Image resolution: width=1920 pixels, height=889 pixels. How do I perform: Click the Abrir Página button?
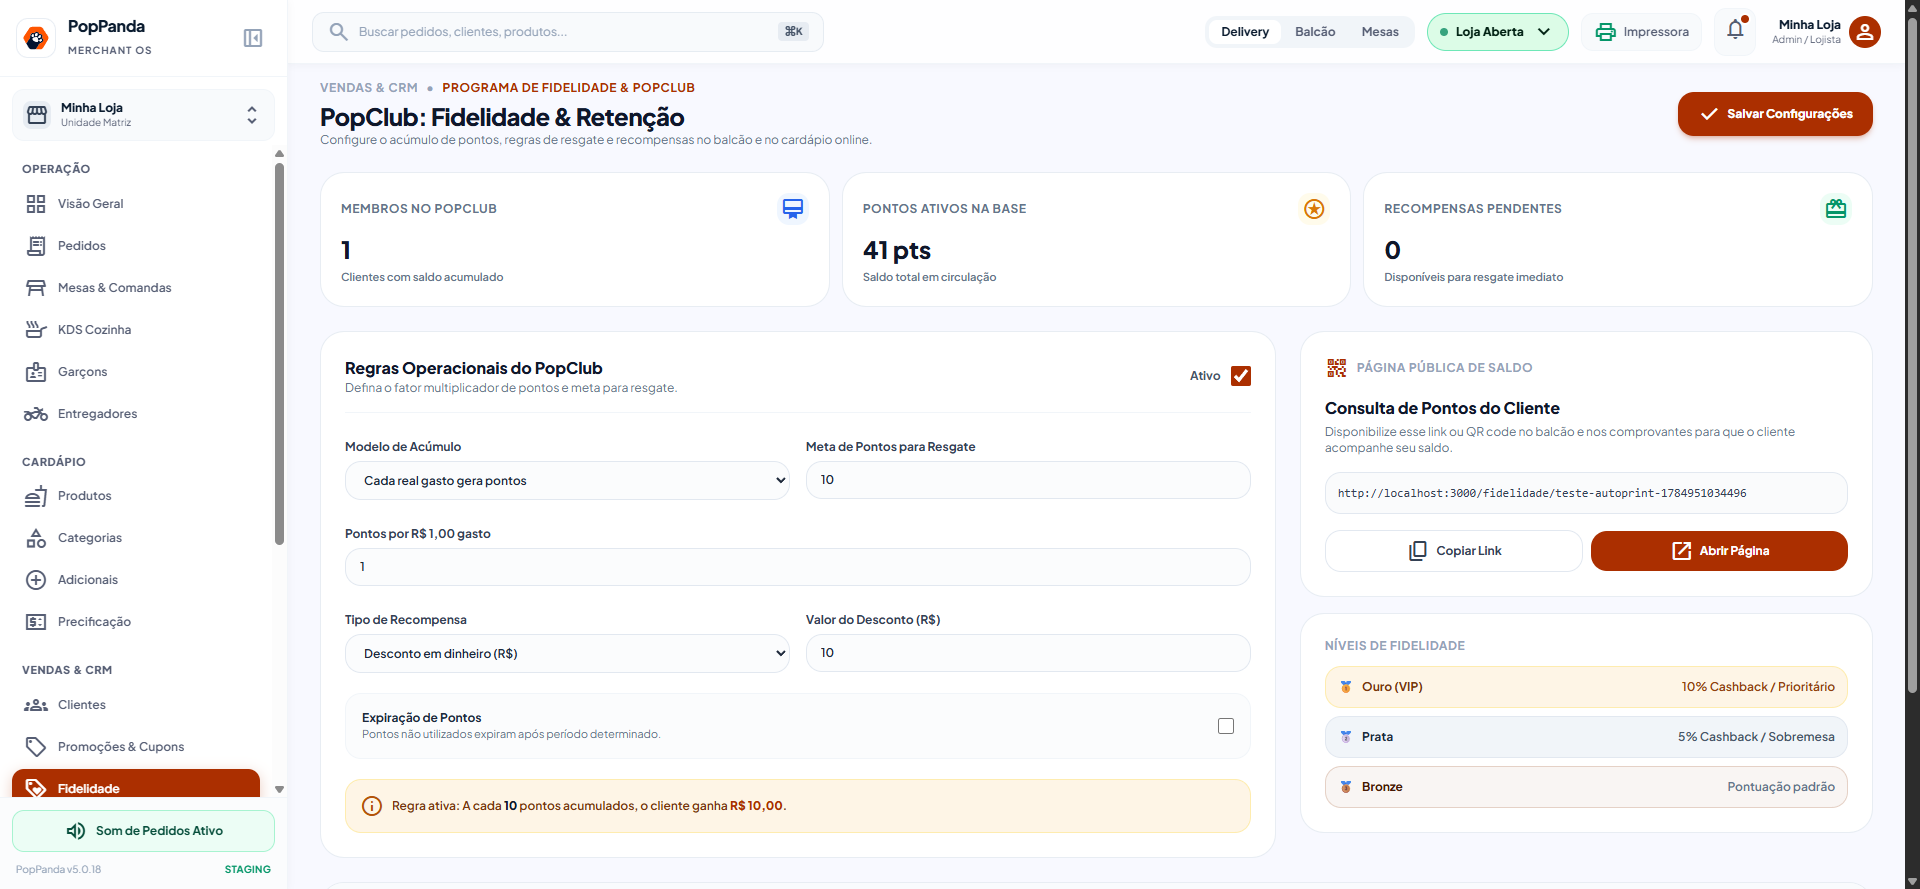(x=1719, y=551)
